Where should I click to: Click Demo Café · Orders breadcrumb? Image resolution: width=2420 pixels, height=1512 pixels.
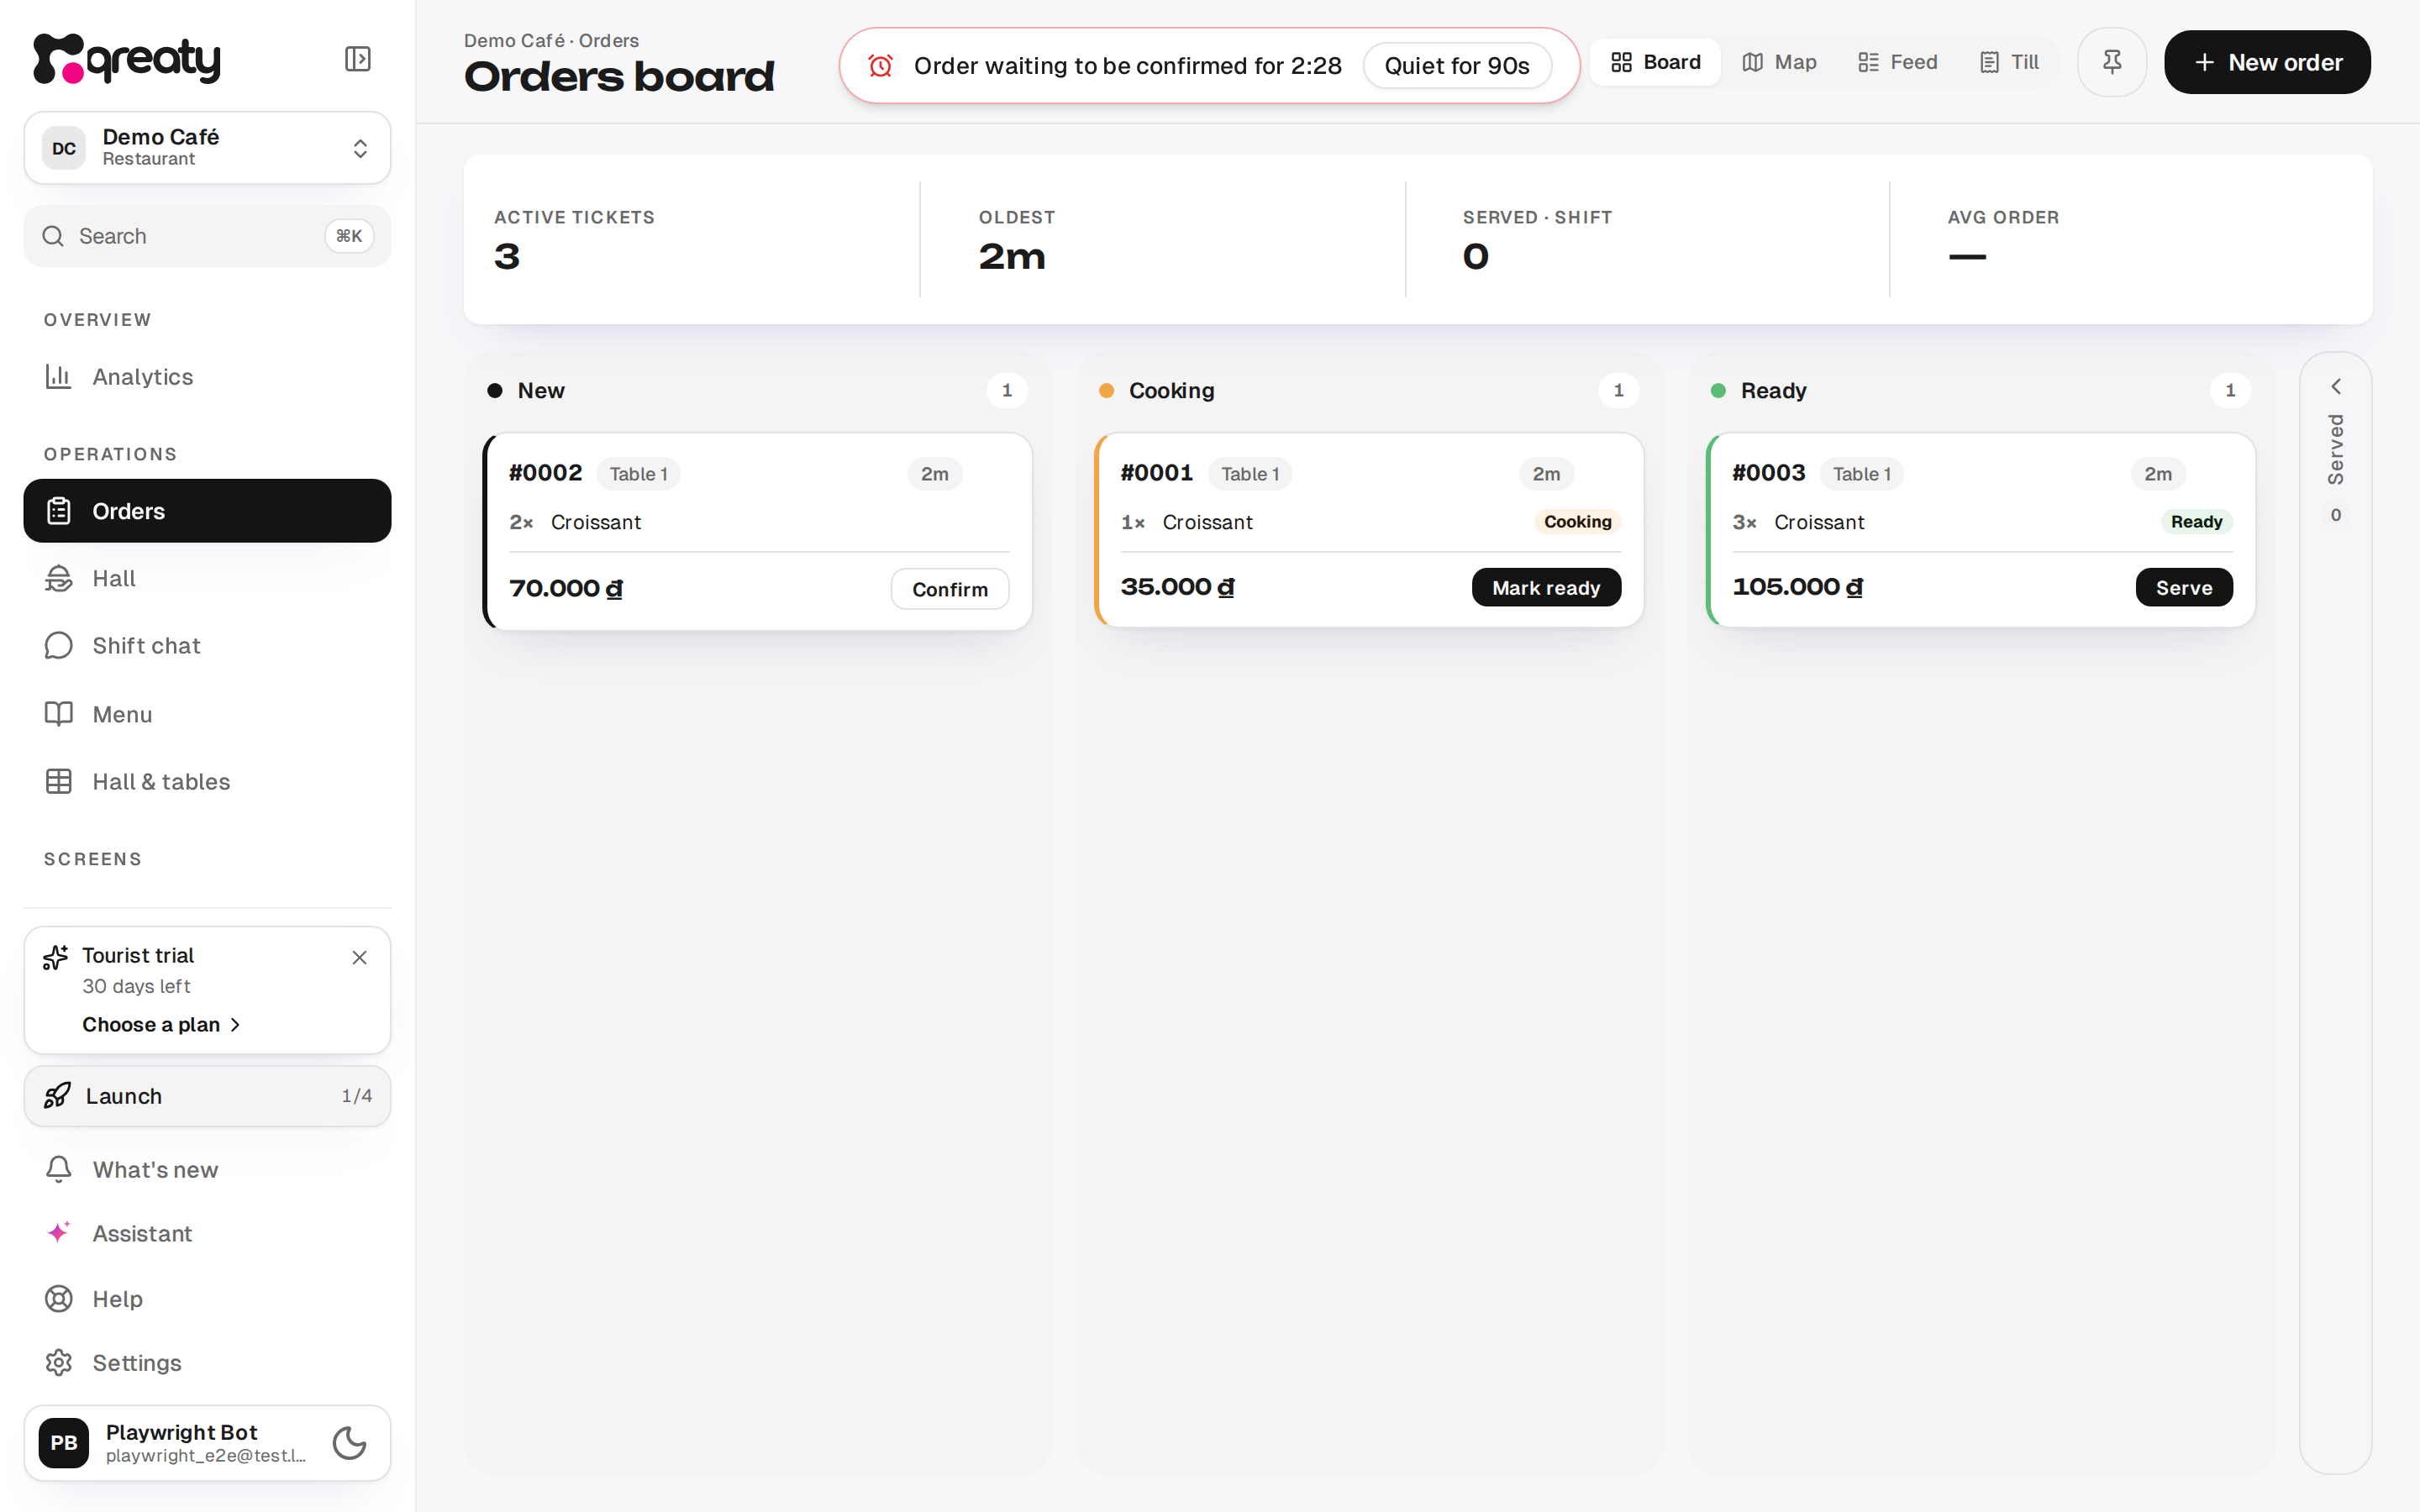[x=551, y=40]
